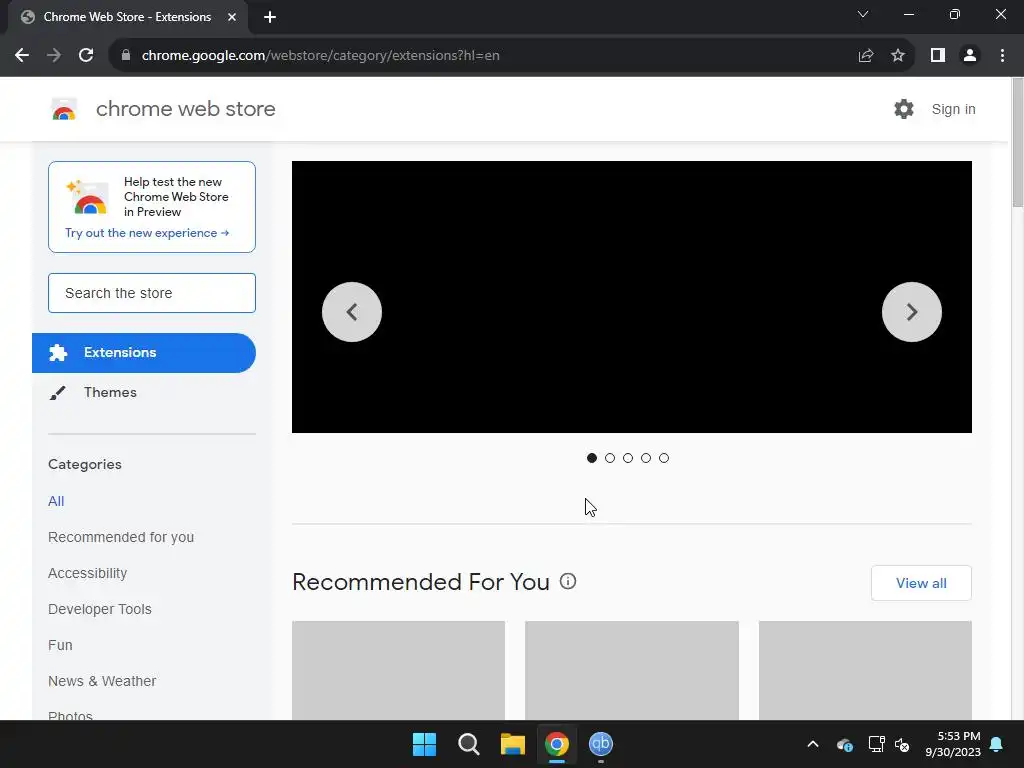Click the address bar URL
The image size is (1024, 768).
tap(320, 56)
